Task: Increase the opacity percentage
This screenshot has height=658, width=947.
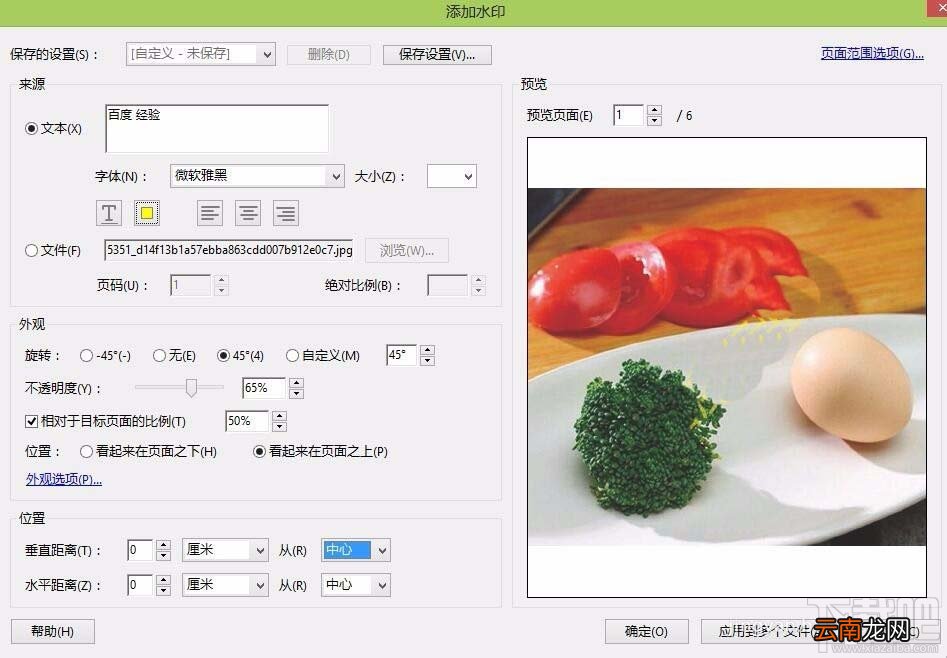Action: click(x=296, y=383)
